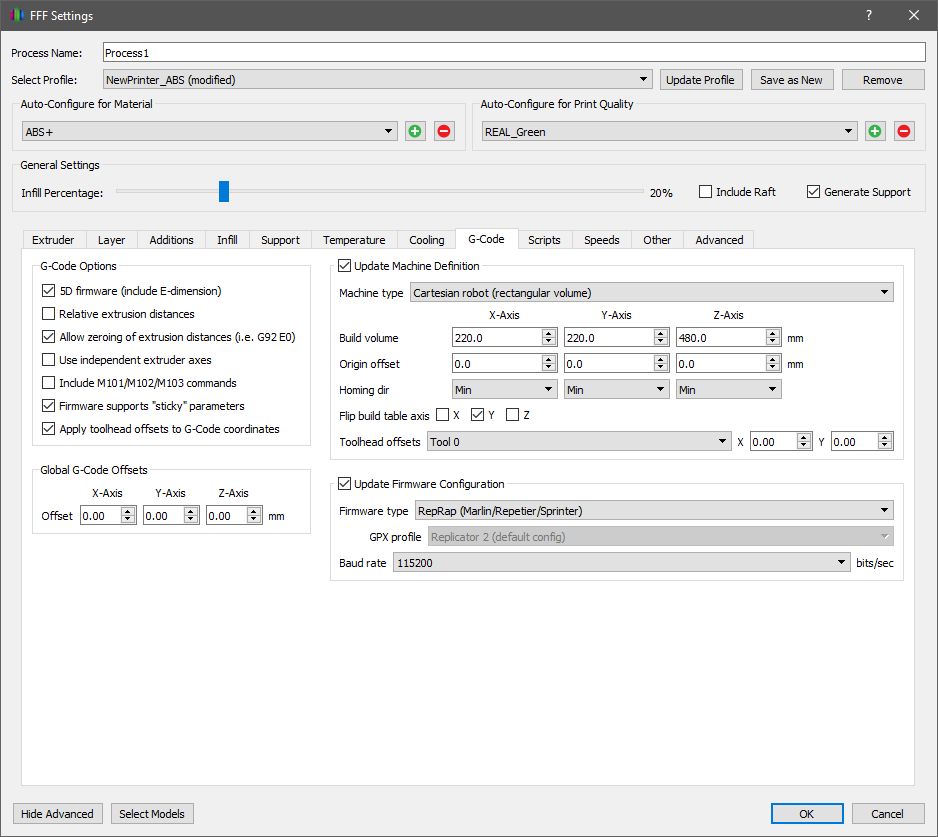Viewport: 938px width, 837px height.
Task: Enable Relative extrusion distances checkbox
Action: pos(49,314)
